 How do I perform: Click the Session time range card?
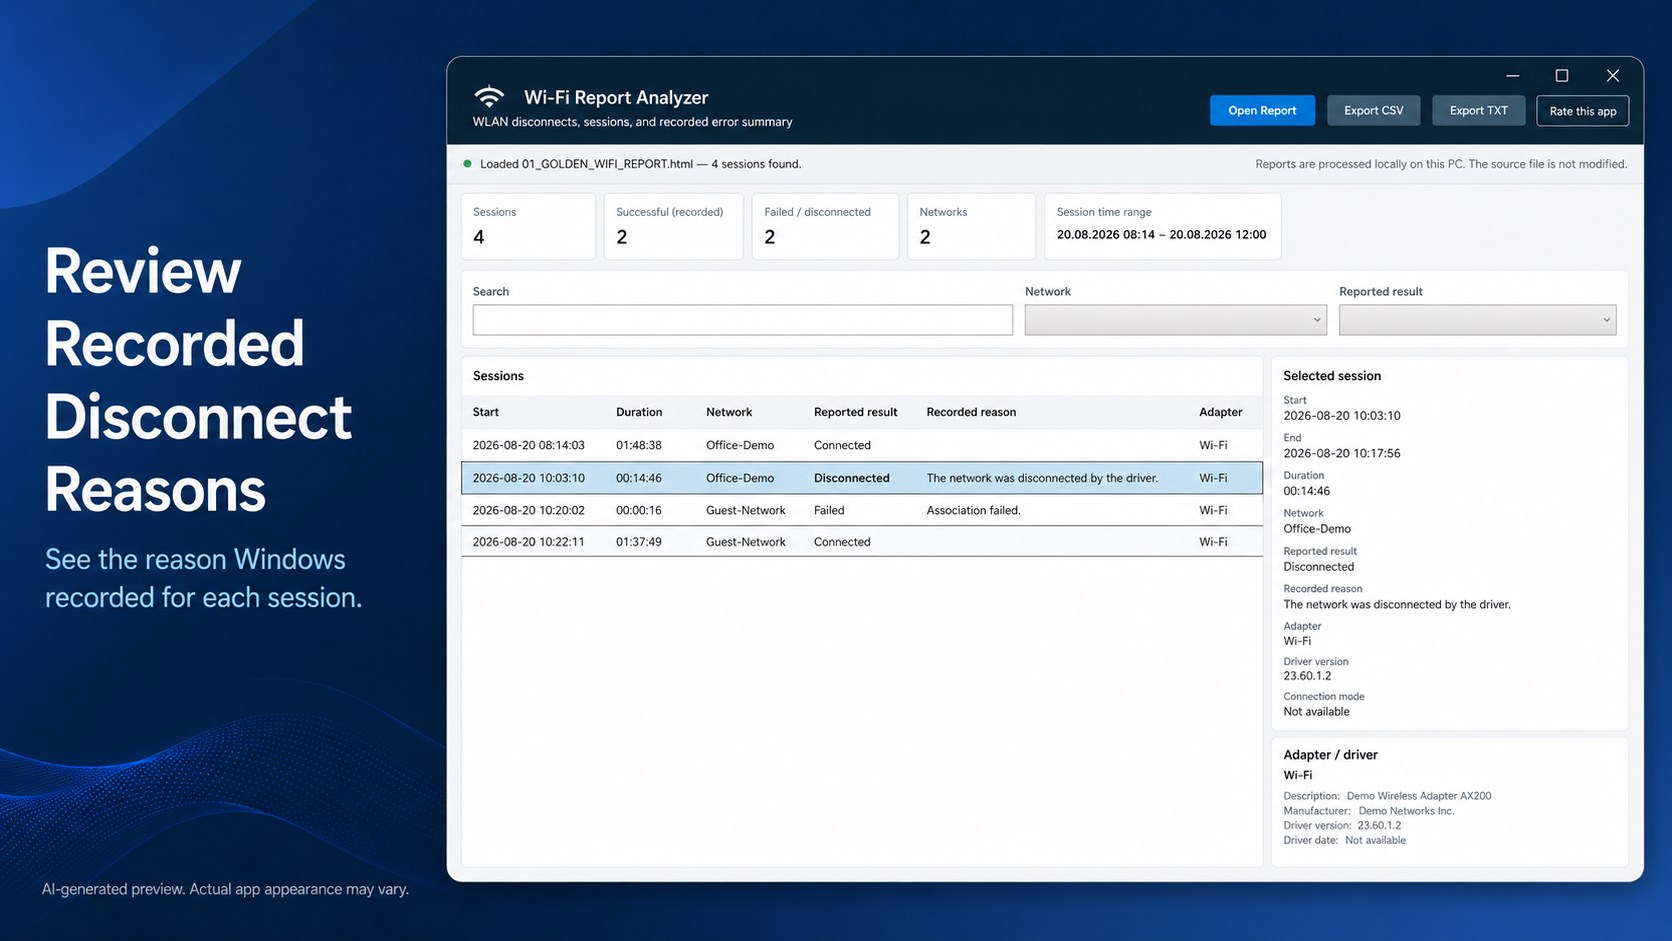pyautogui.click(x=1162, y=226)
